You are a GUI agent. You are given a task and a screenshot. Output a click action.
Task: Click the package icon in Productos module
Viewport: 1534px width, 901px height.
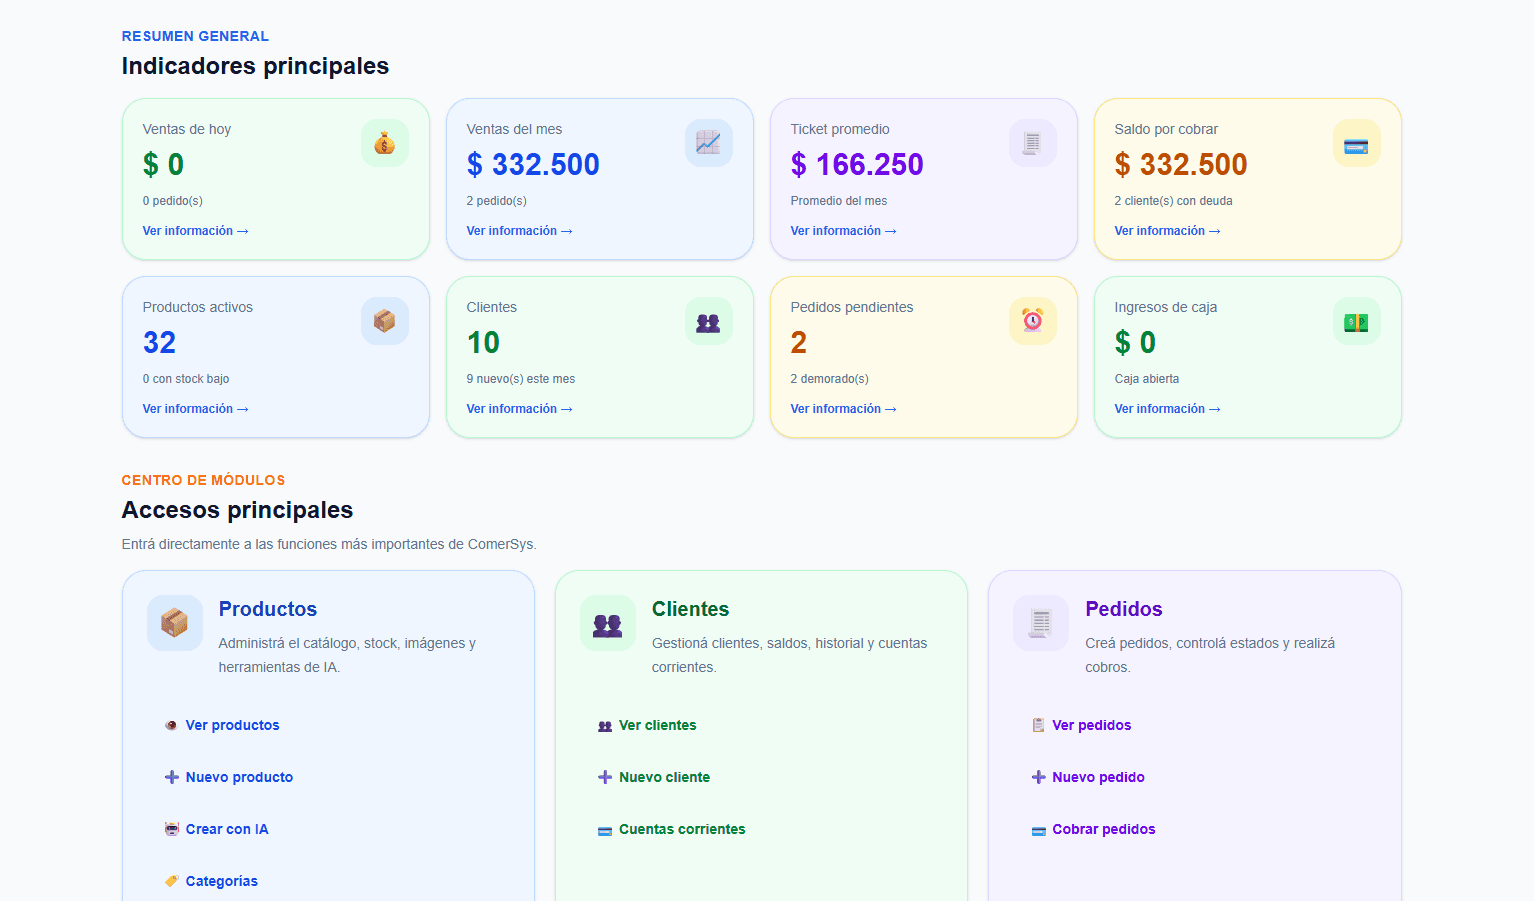(x=175, y=623)
